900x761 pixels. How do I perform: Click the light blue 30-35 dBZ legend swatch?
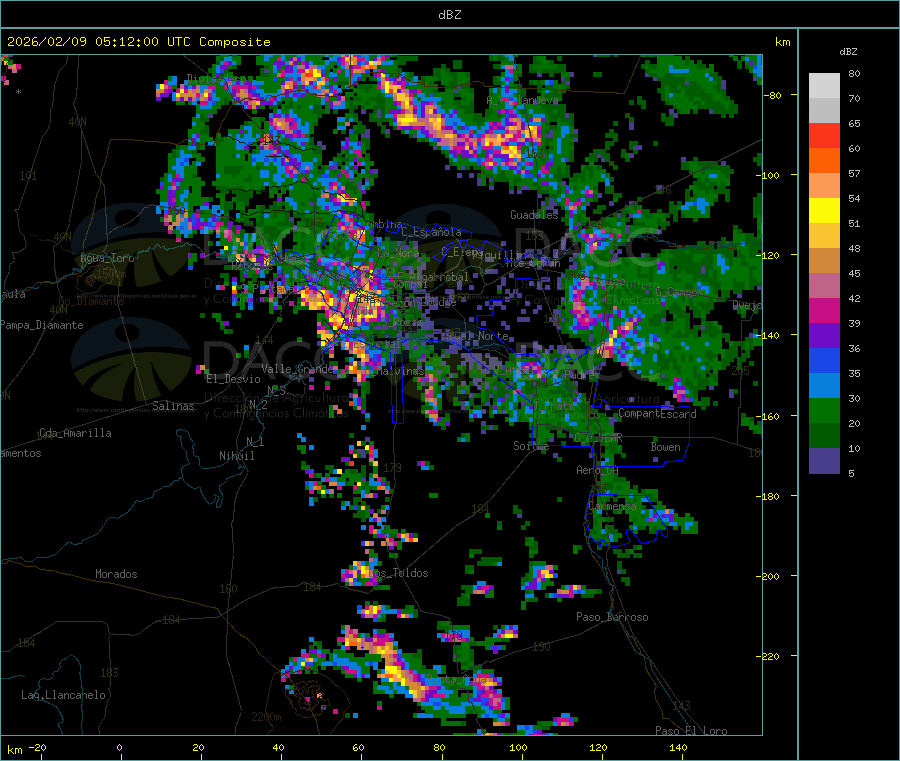[x=824, y=386]
